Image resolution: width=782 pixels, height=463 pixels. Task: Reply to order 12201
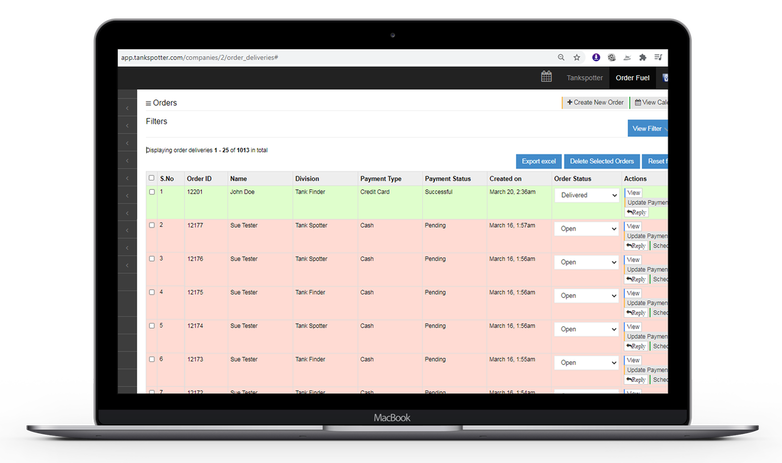(x=636, y=213)
